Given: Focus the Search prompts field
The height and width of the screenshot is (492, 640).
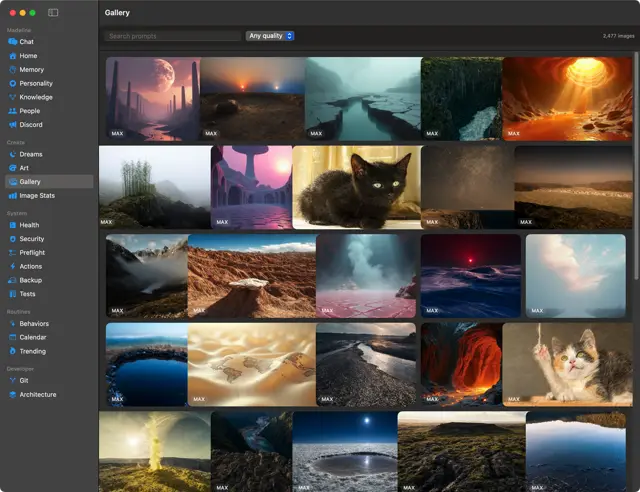Looking at the screenshot, I should pyautogui.click(x=172, y=36).
